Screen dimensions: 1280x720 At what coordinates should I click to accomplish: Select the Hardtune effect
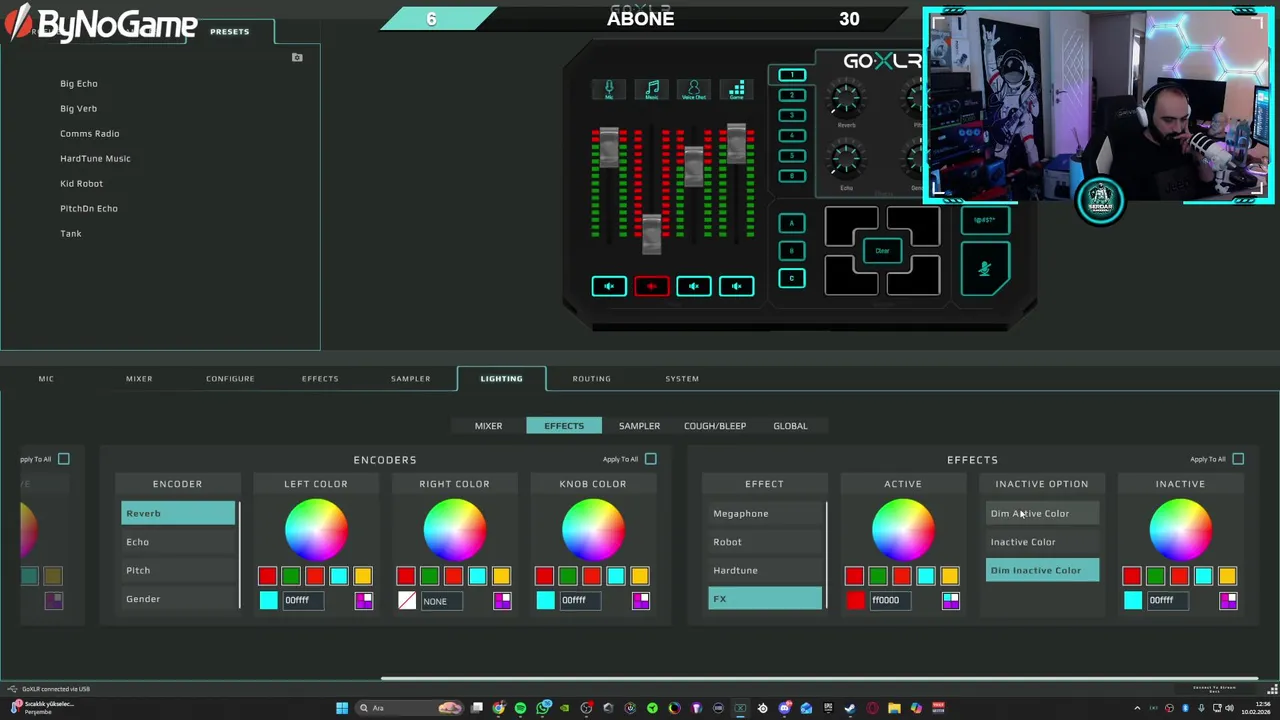(x=765, y=570)
